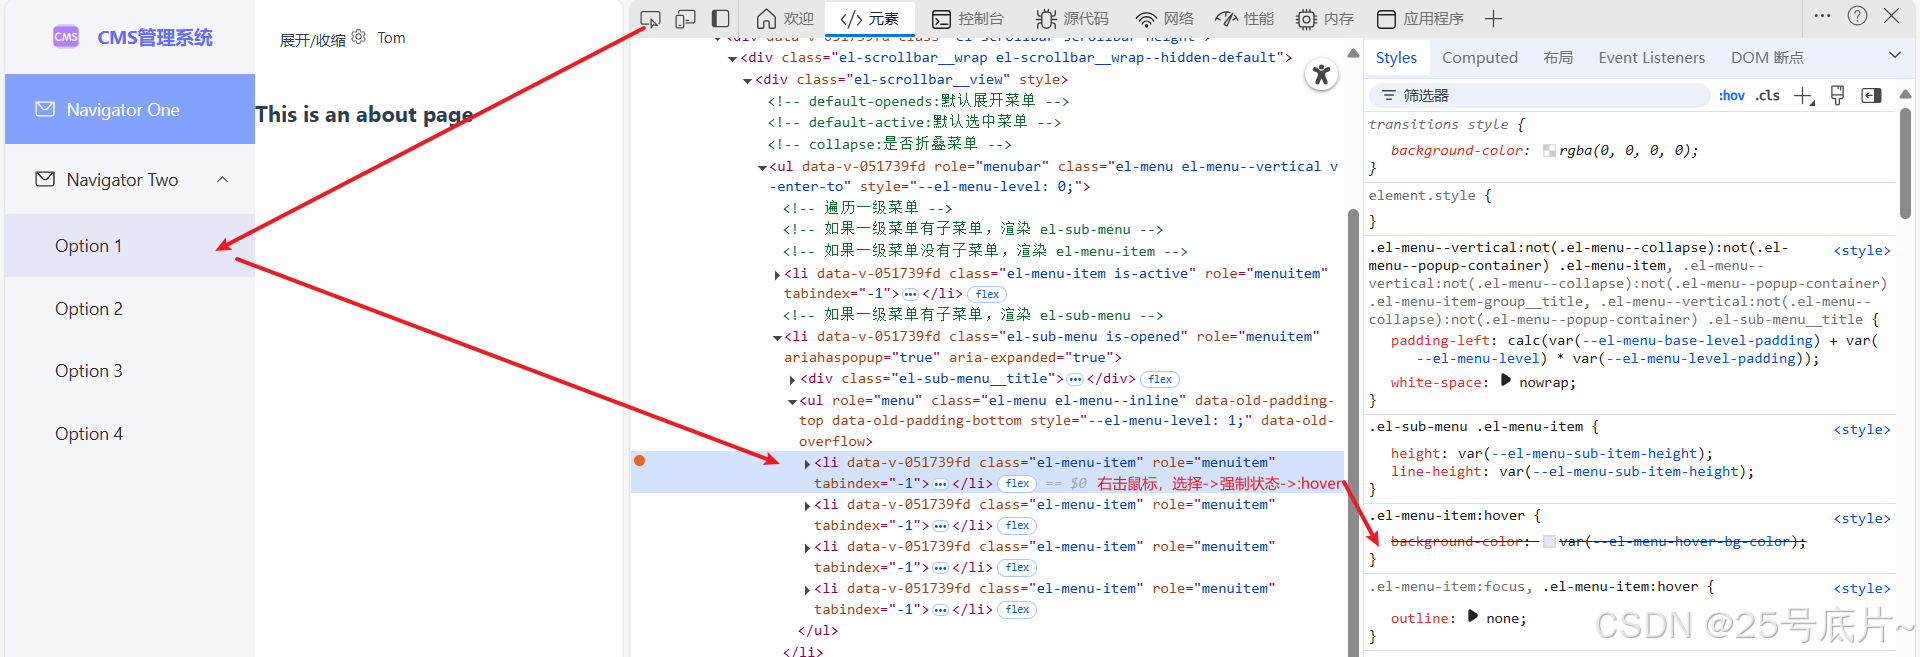Click ellipsis of the is-active li node
This screenshot has height=657, width=1920.
[910, 294]
